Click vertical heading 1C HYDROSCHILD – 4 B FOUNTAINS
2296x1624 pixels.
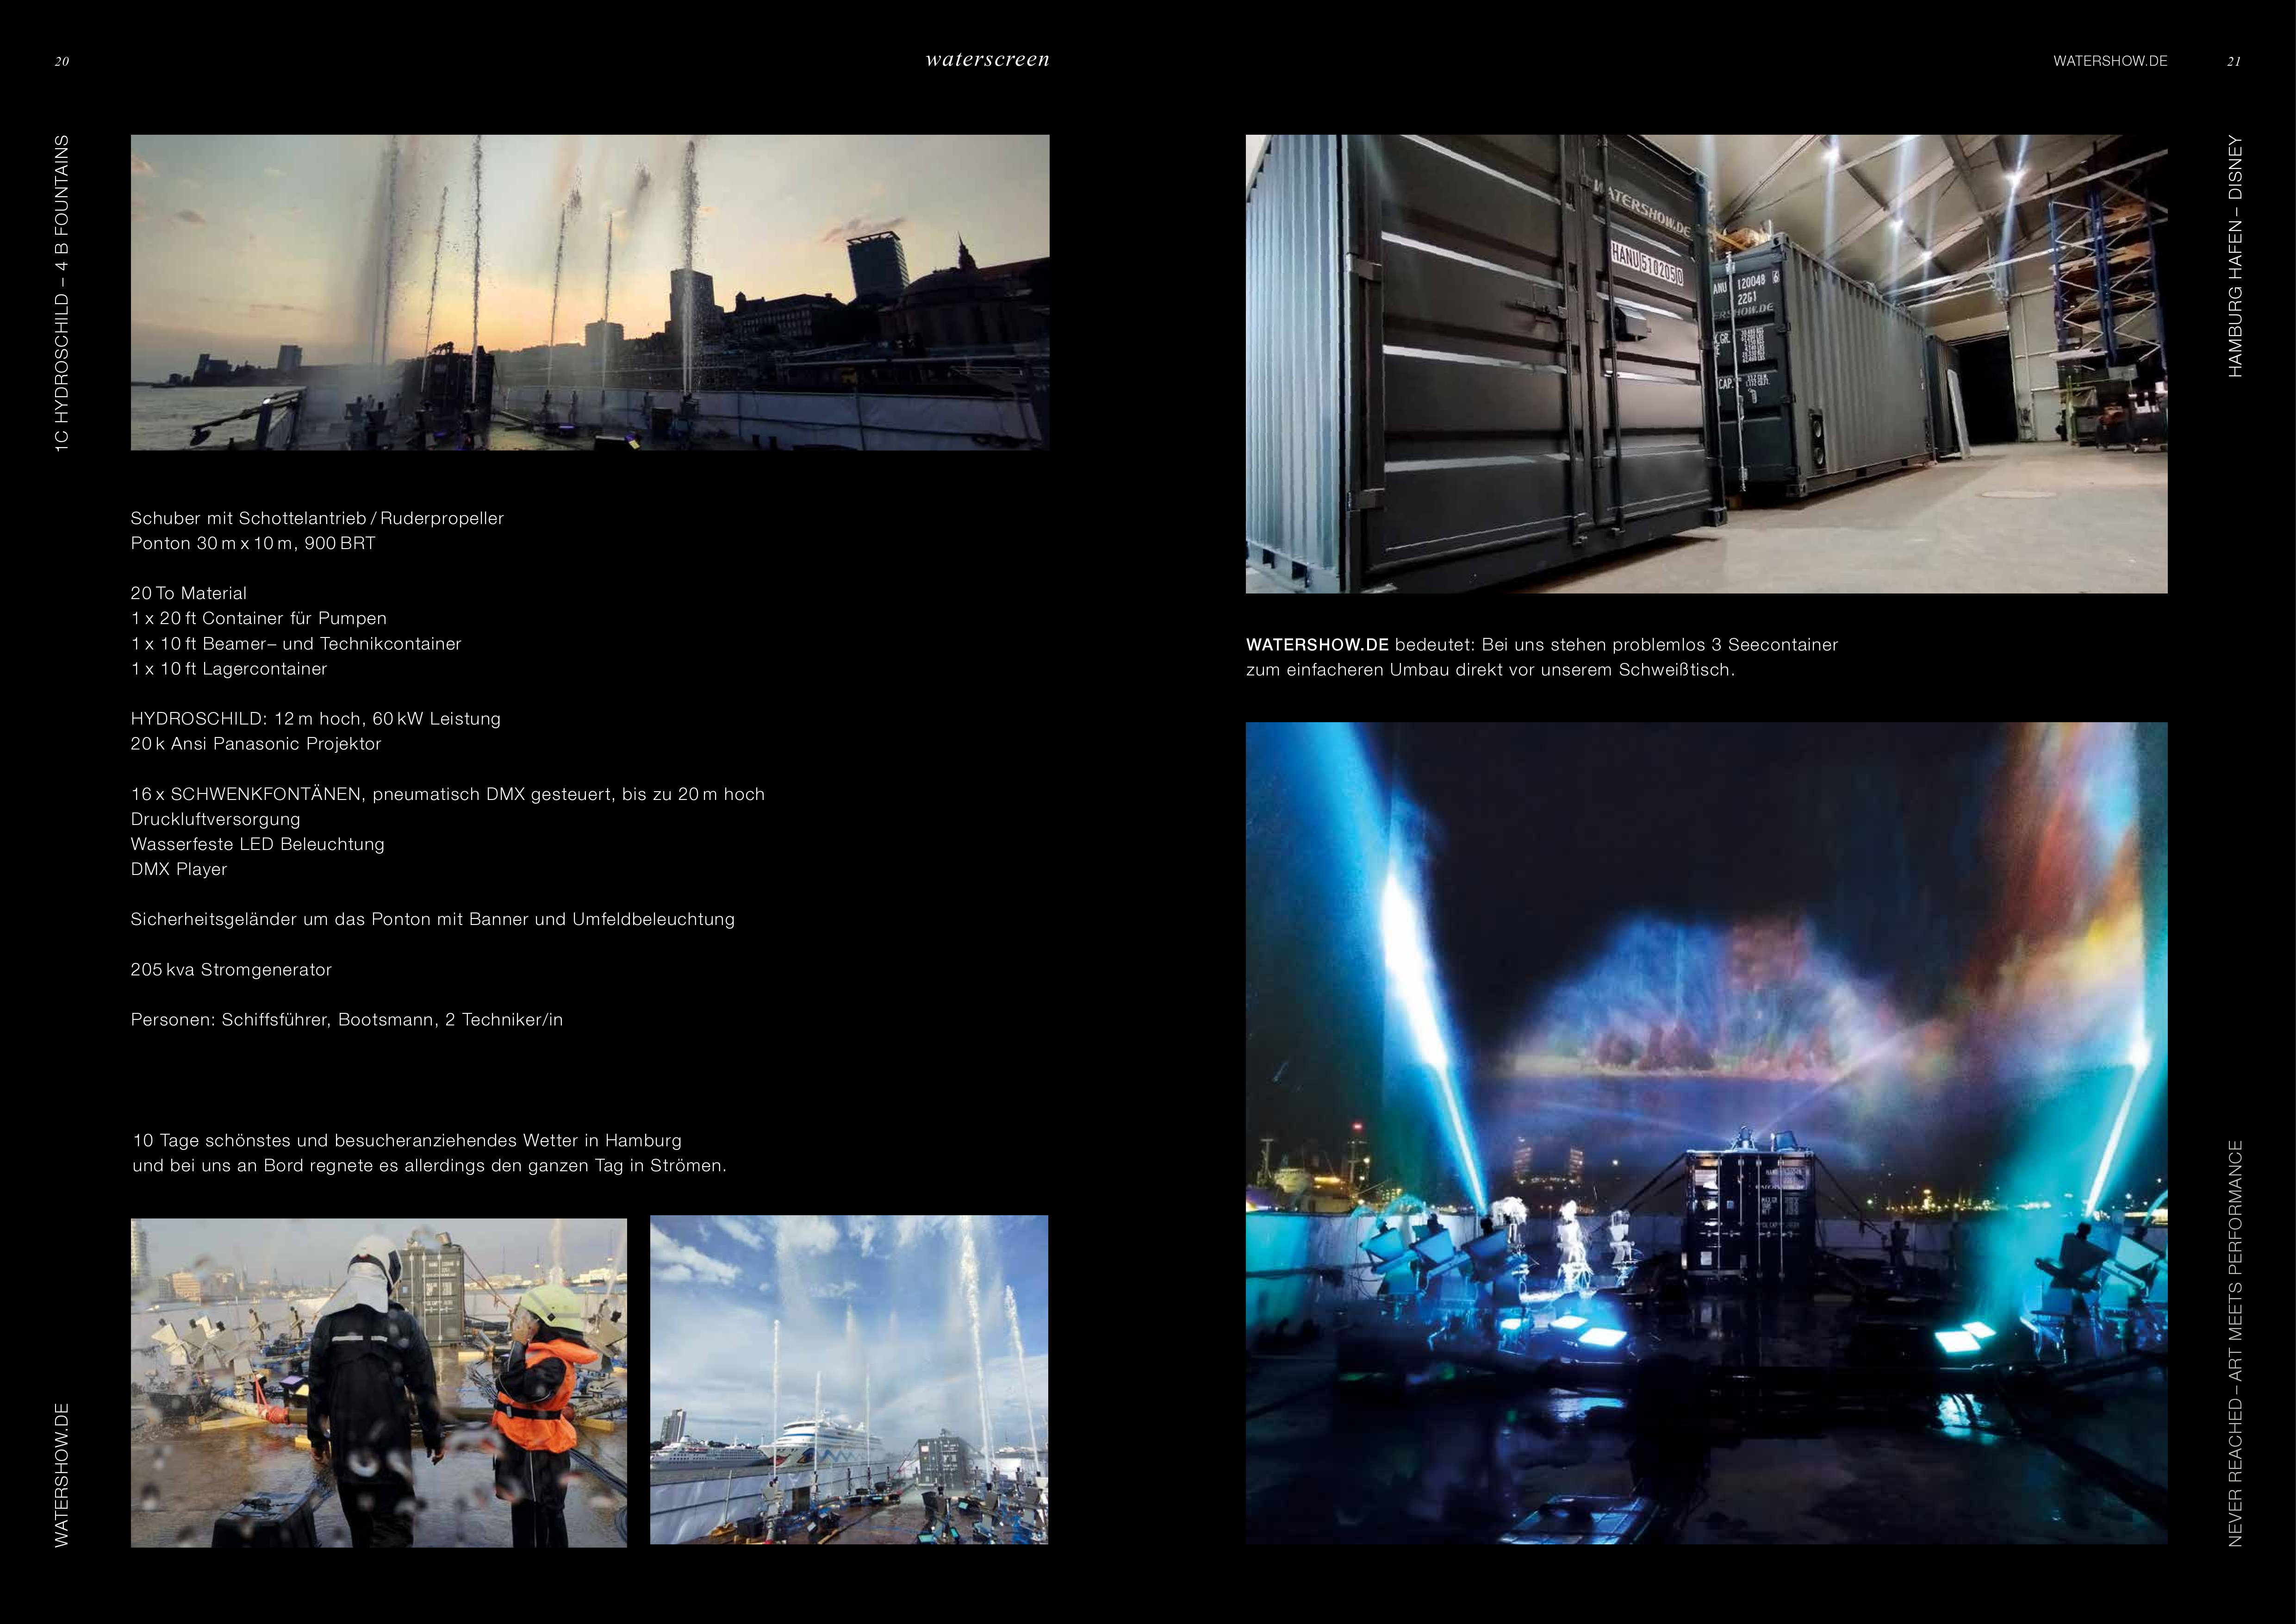(x=62, y=293)
